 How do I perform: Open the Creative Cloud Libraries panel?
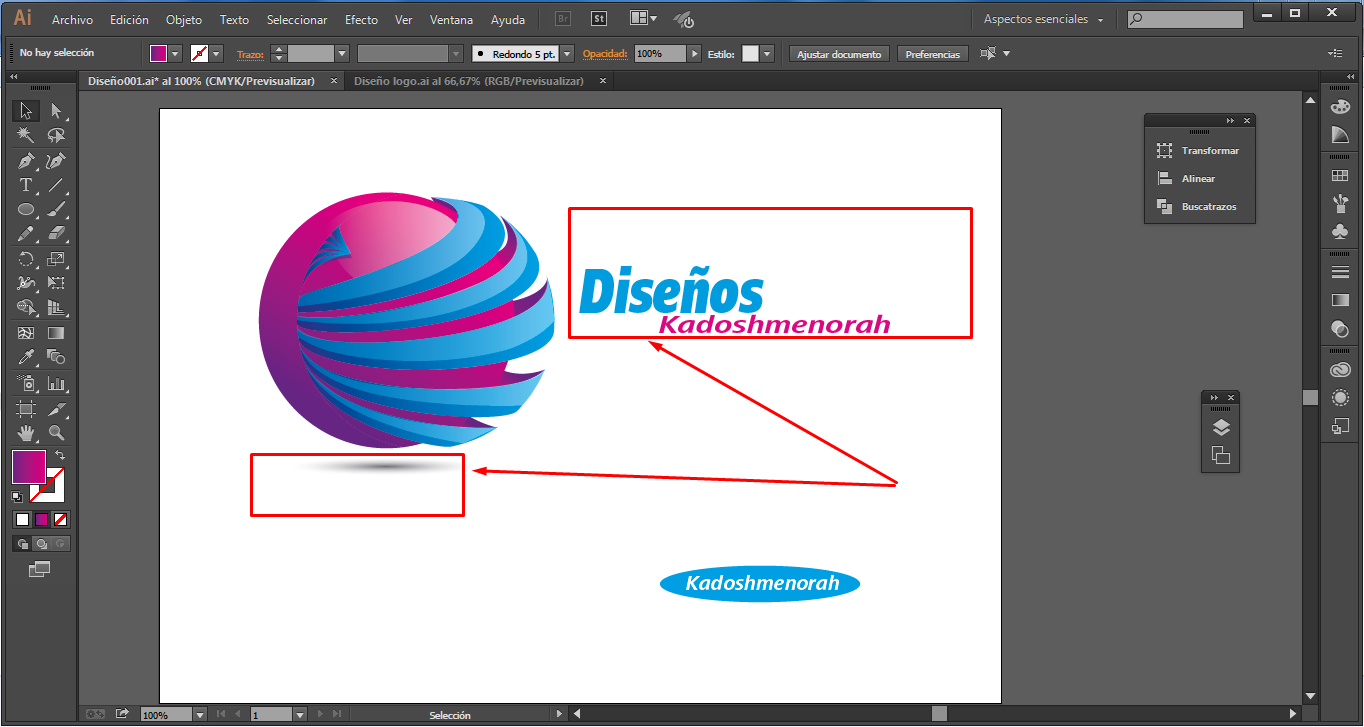pyautogui.click(x=1340, y=370)
